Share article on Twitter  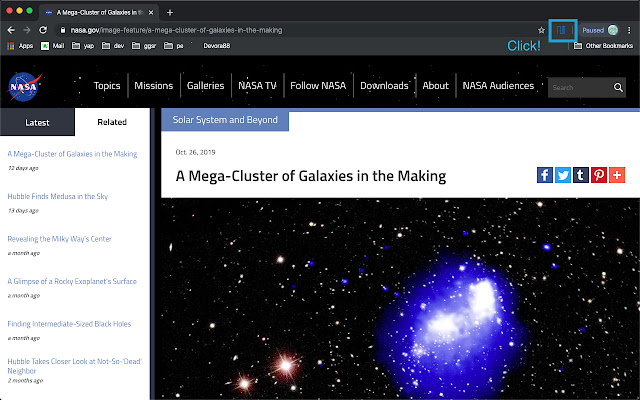[x=562, y=175]
